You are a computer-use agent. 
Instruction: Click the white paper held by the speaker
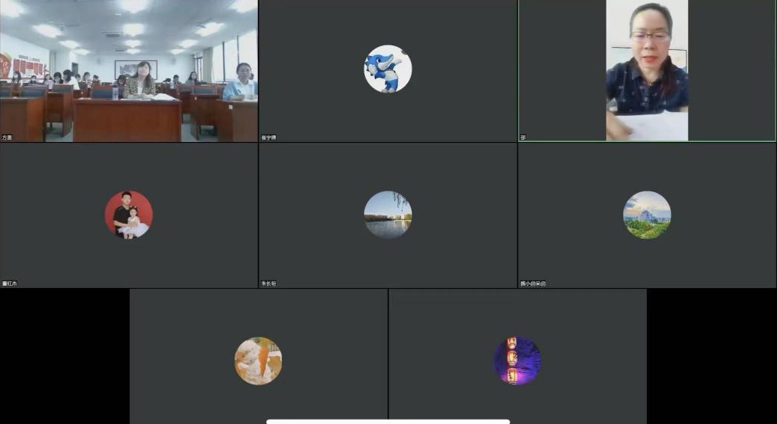point(655,126)
